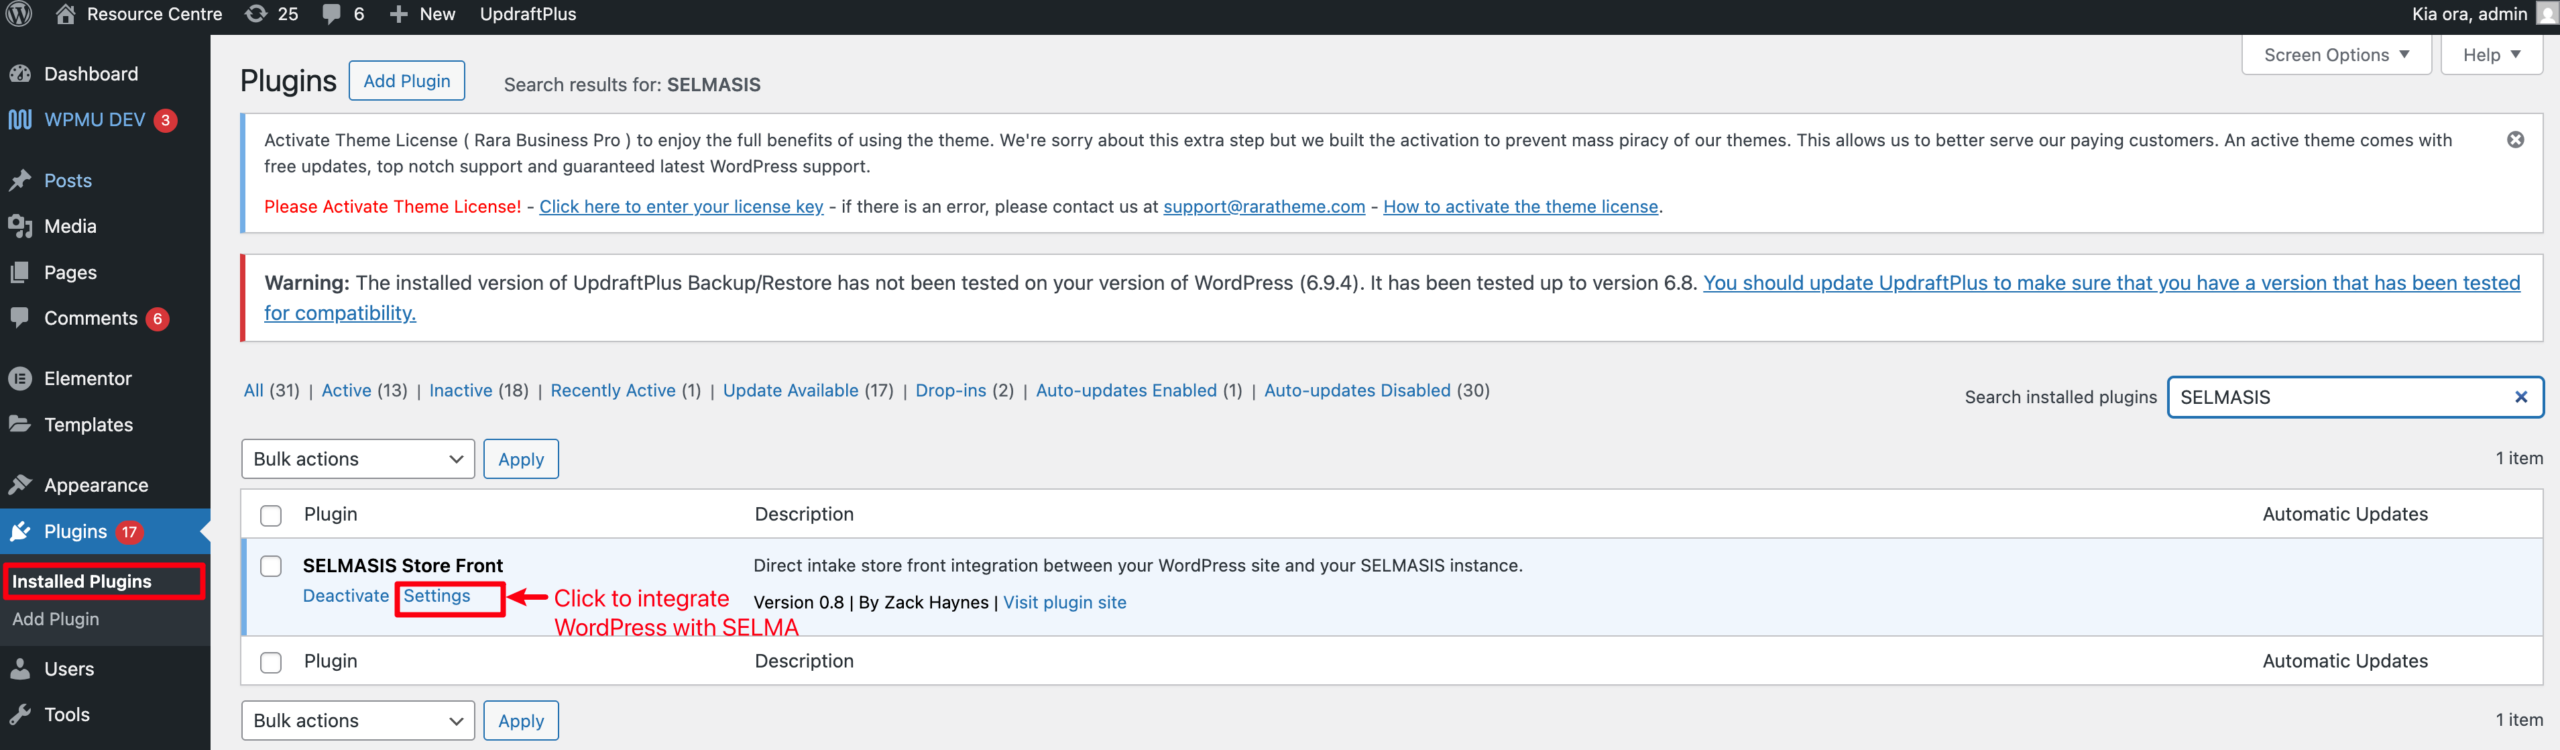
Task: Toggle the select-all checkbox in table header
Action: tap(271, 515)
